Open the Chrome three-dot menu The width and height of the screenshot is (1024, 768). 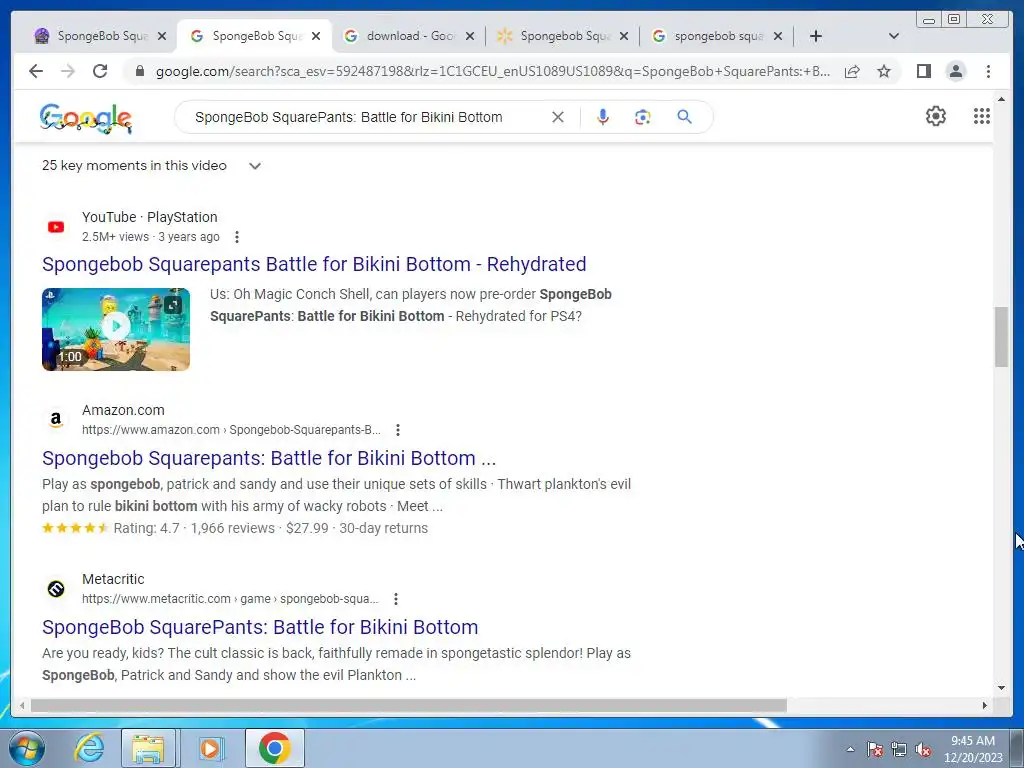pos(988,71)
